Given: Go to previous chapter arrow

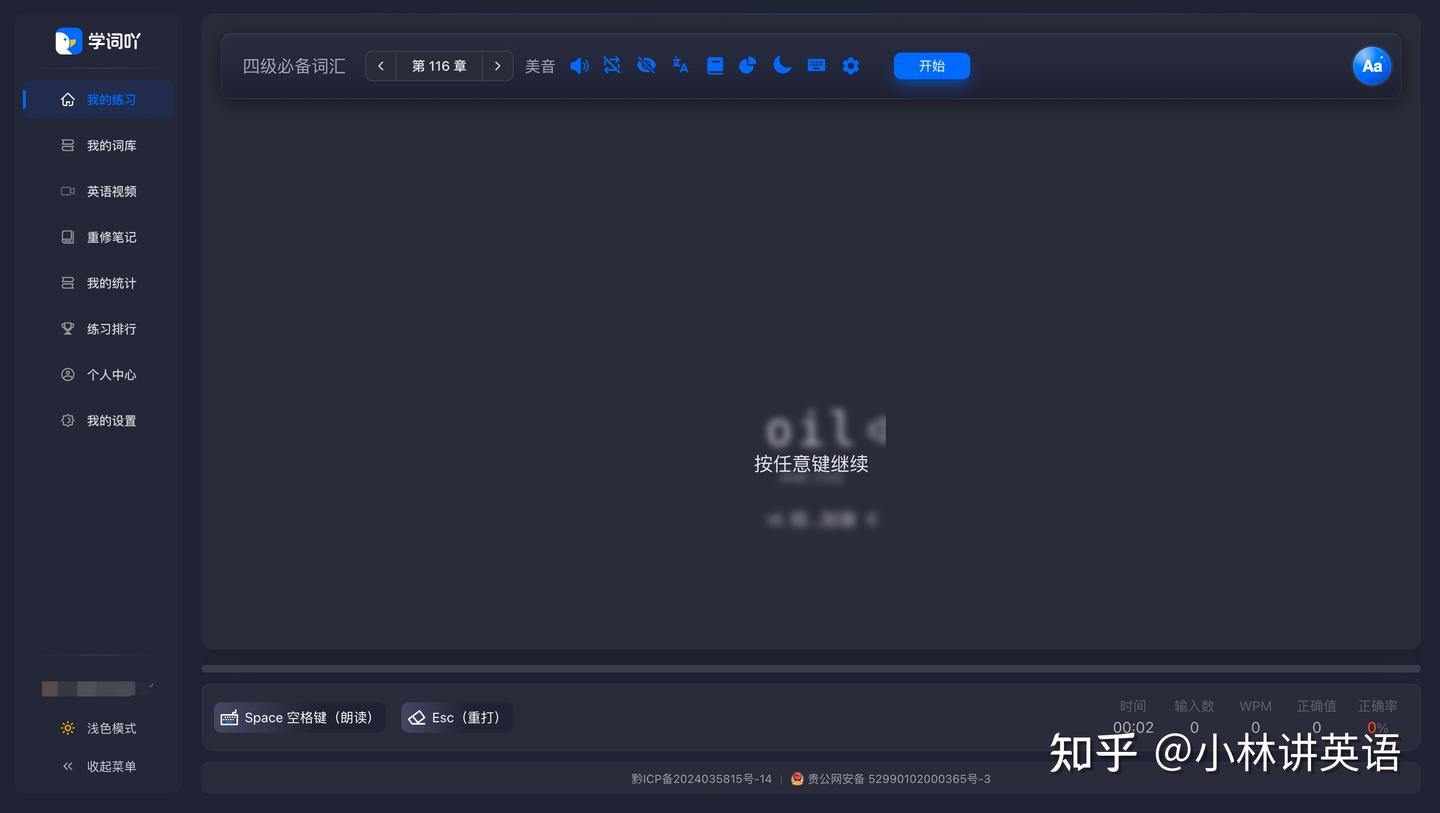Looking at the screenshot, I should (381, 66).
